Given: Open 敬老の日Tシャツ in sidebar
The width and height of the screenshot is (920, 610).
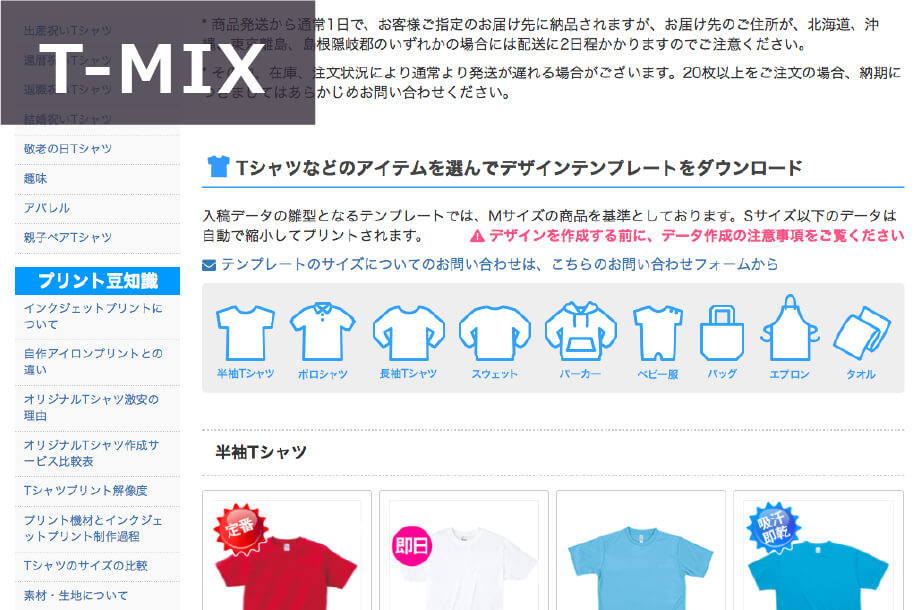Looking at the screenshot, I should pos(67,149).
